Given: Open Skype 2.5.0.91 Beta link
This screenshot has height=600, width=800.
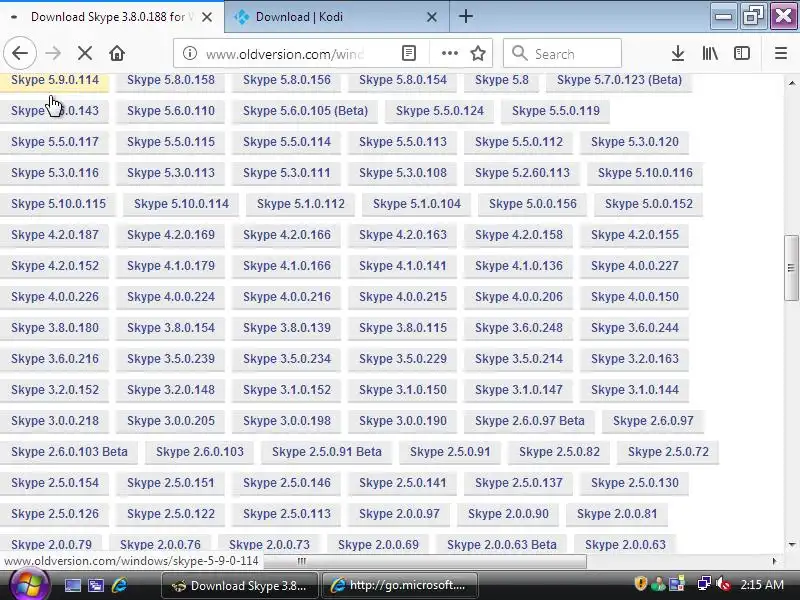Looking at the screenshot, I should (x=327, y=452).
